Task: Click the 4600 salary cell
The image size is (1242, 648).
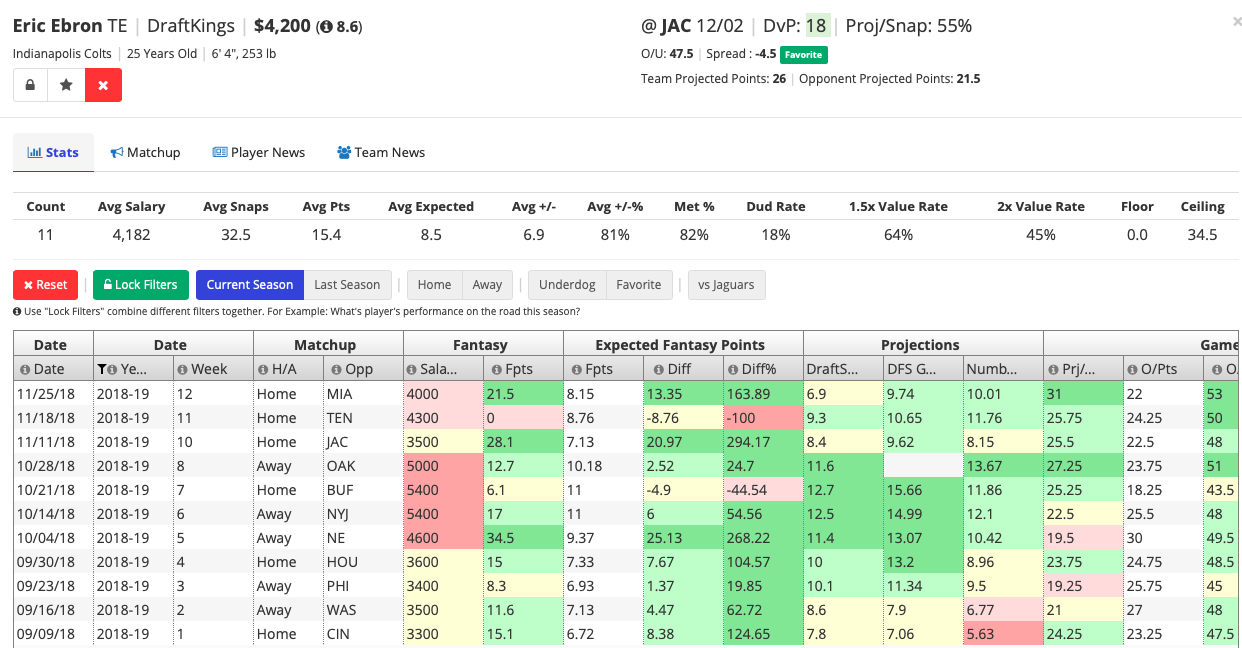Action: (x=443, y=538)
